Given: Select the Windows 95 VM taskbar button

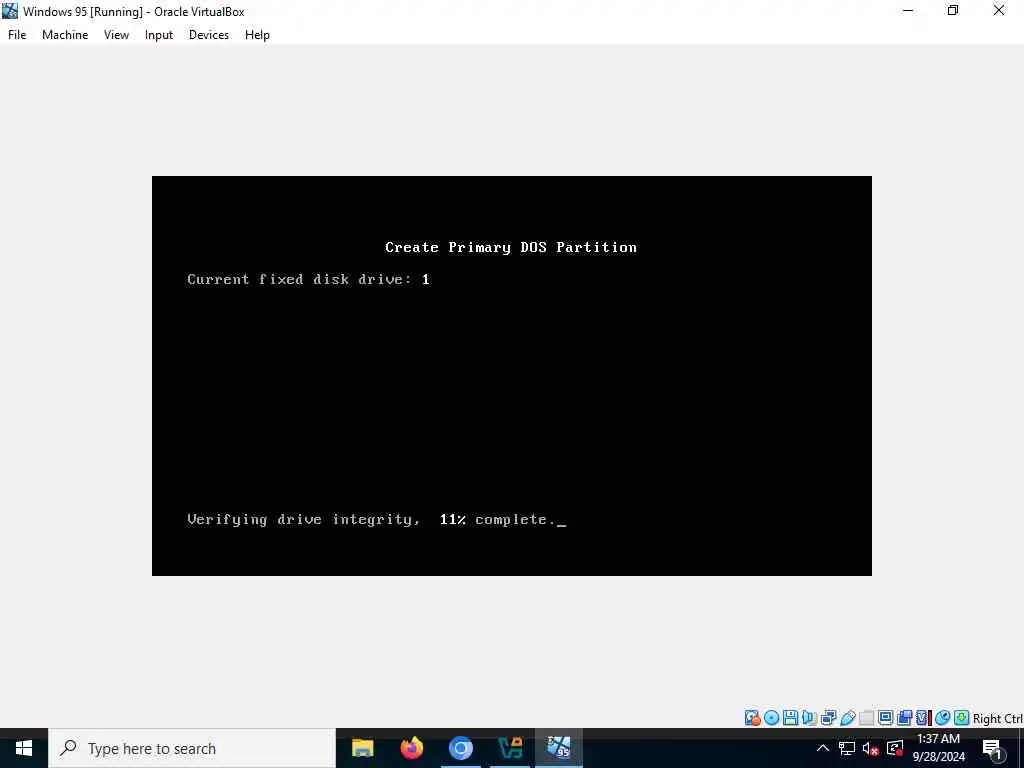Looking at the screenshot, I should pyautogui.click(x=558, y=748).
